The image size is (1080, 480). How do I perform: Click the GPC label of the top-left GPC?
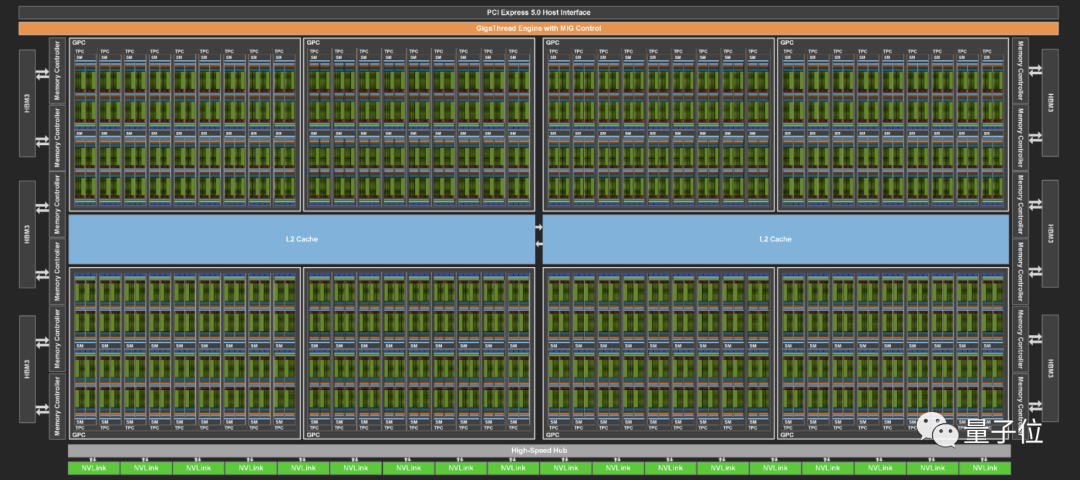[78, 43]
